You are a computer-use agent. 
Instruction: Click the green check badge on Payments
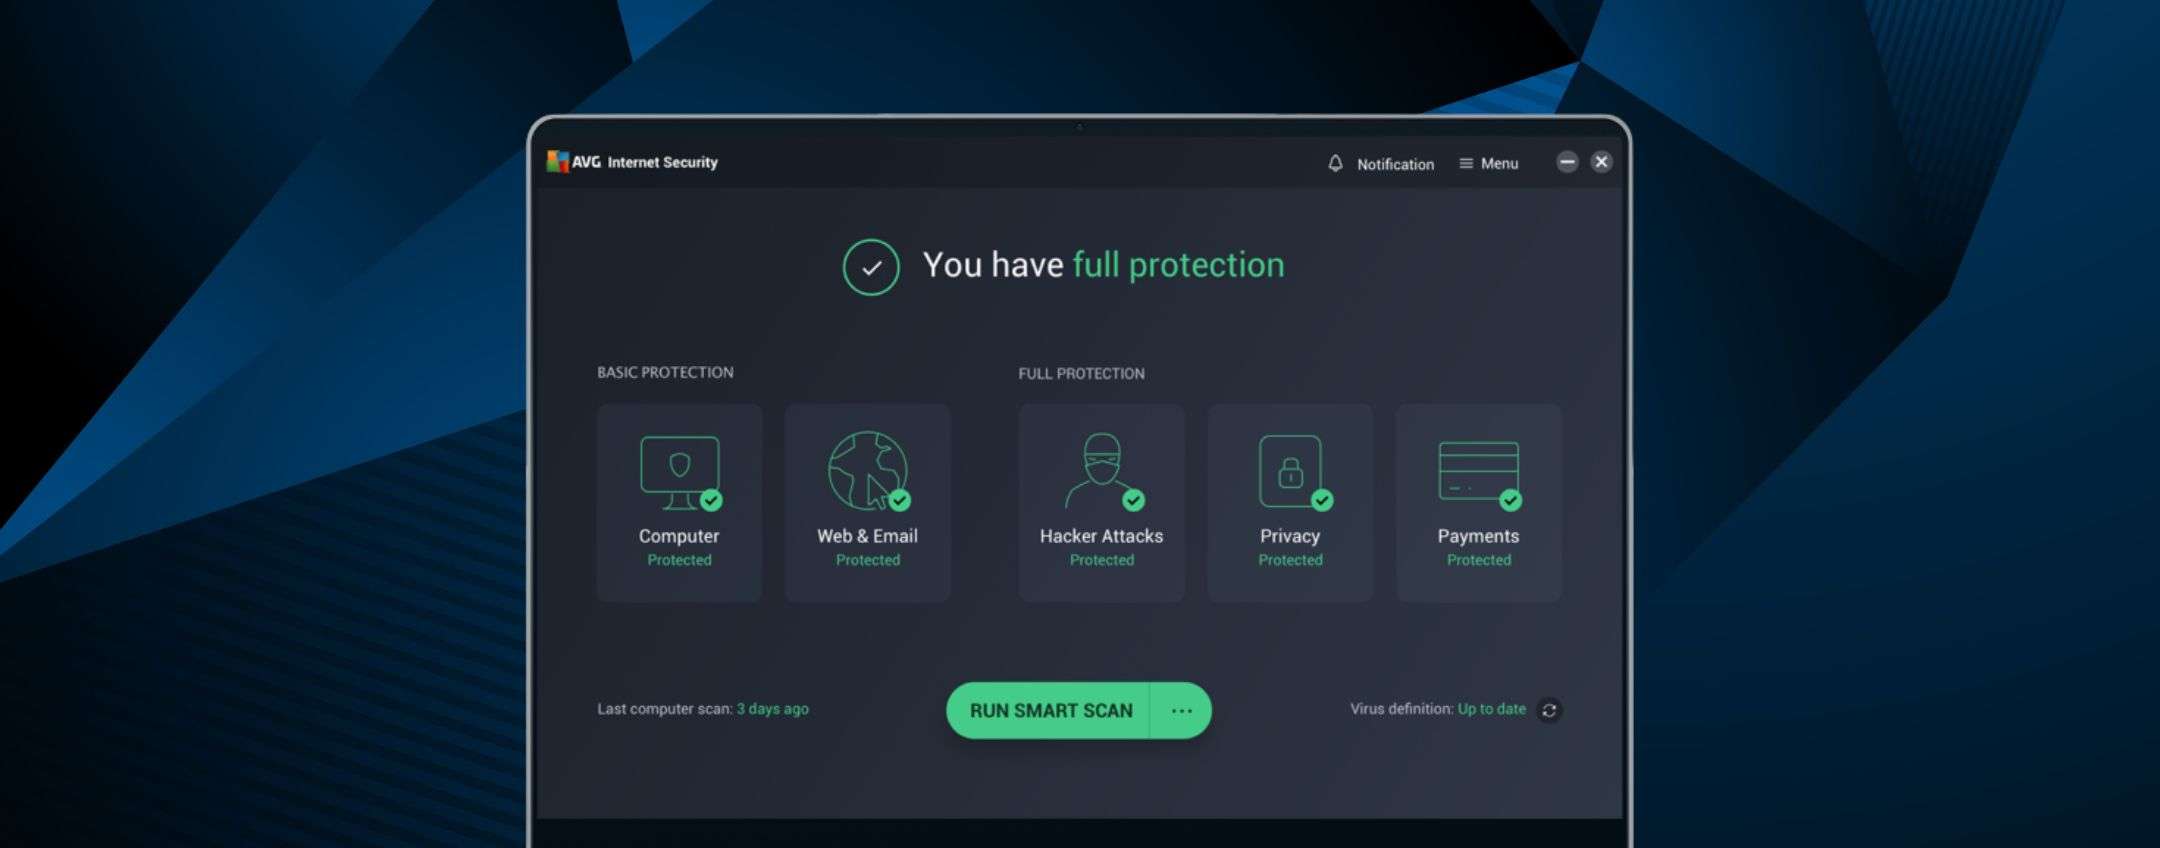pos(1510,500)
